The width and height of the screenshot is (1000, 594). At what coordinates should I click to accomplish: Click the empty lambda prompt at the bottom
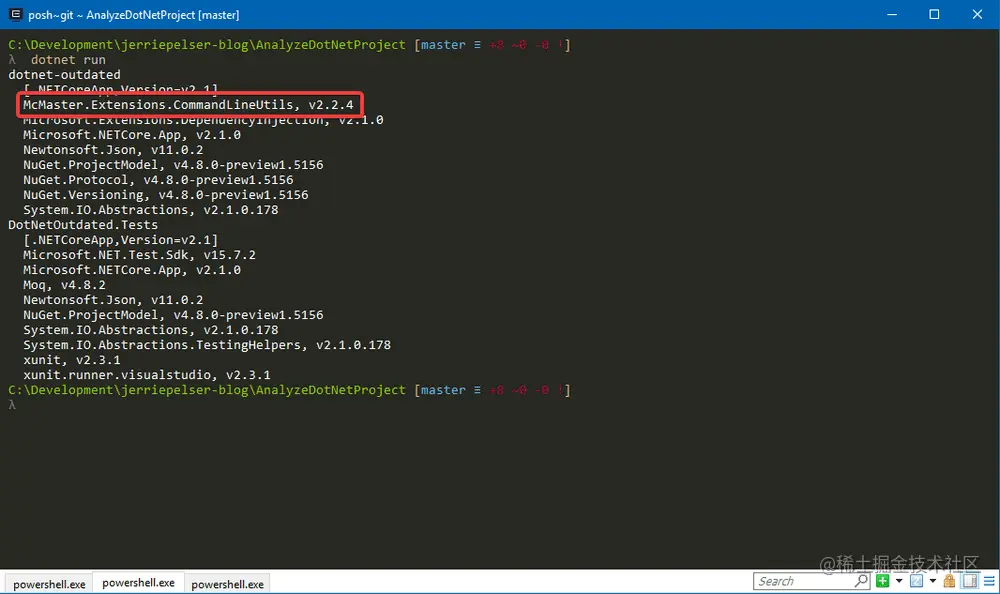click(x=11, y=405)
